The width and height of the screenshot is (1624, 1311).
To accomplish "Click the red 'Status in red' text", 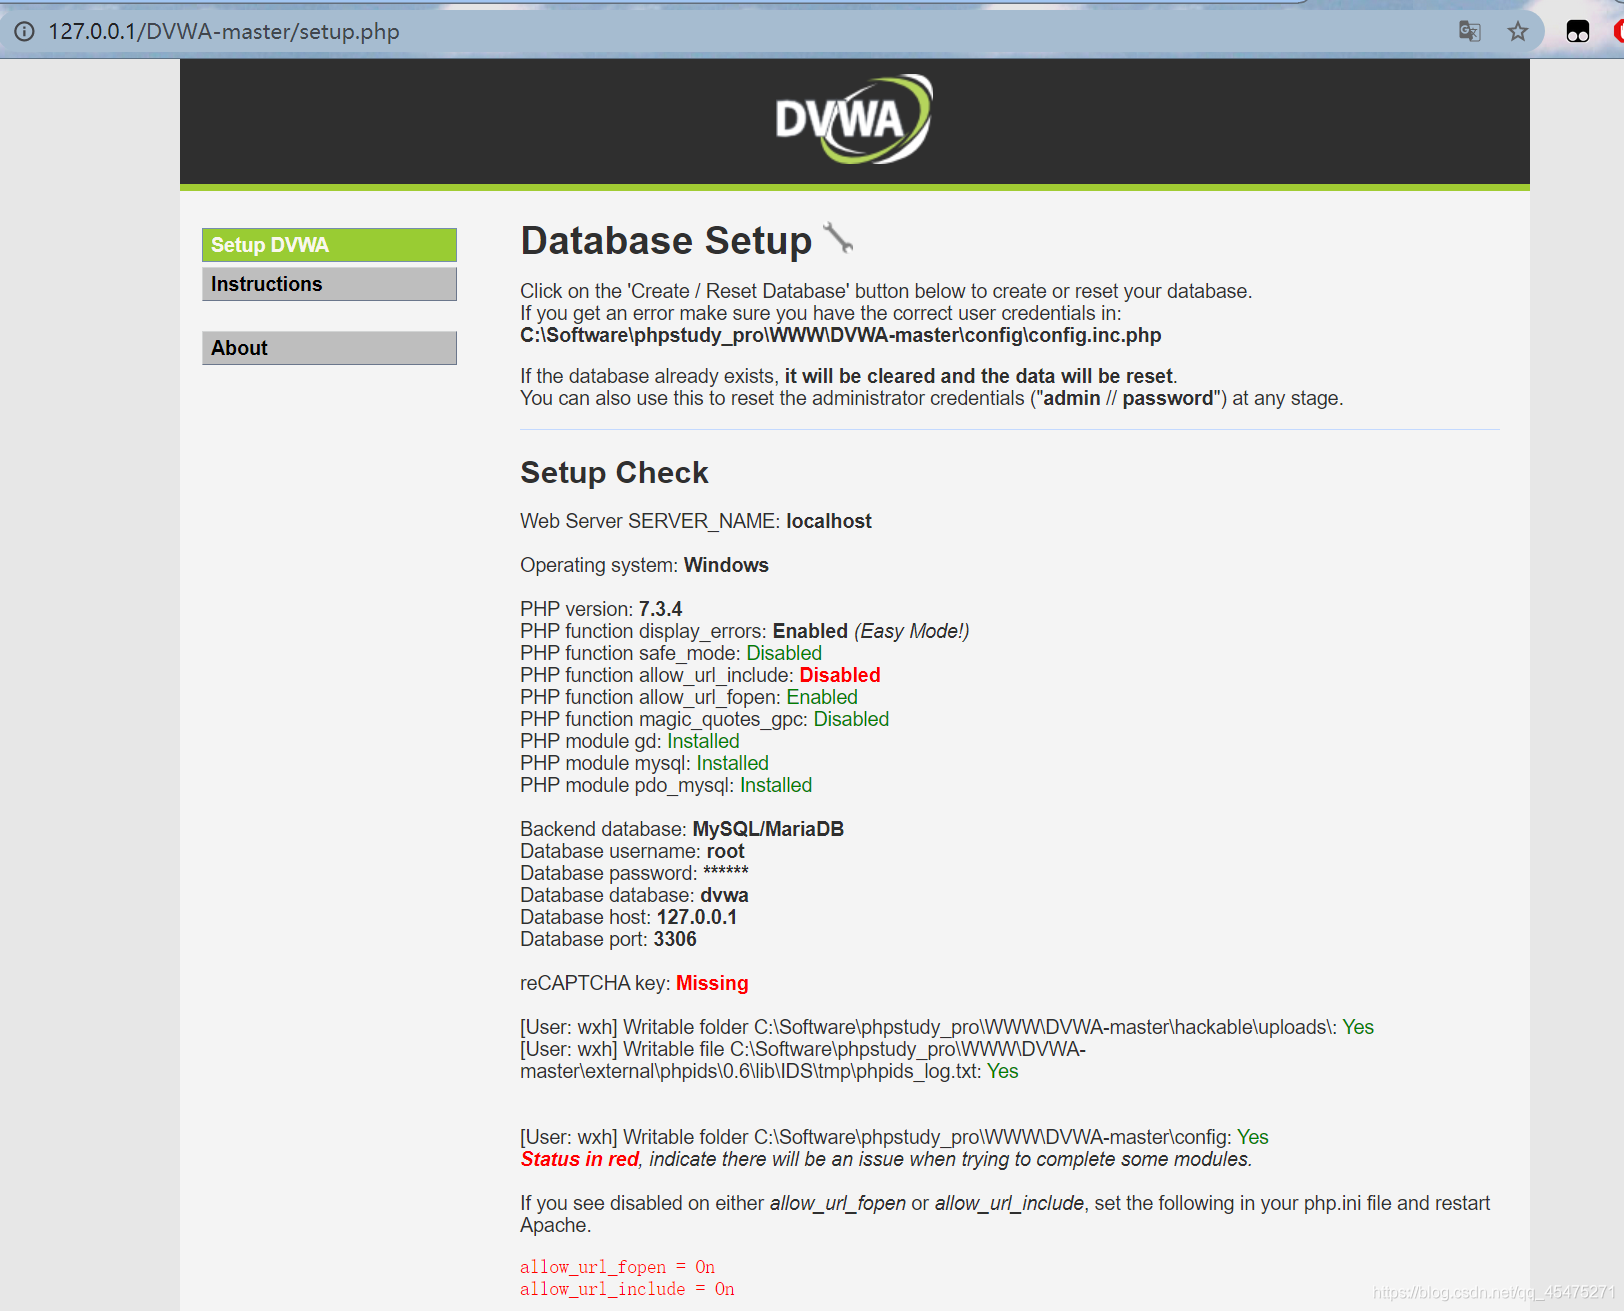I will point(580,1159).
